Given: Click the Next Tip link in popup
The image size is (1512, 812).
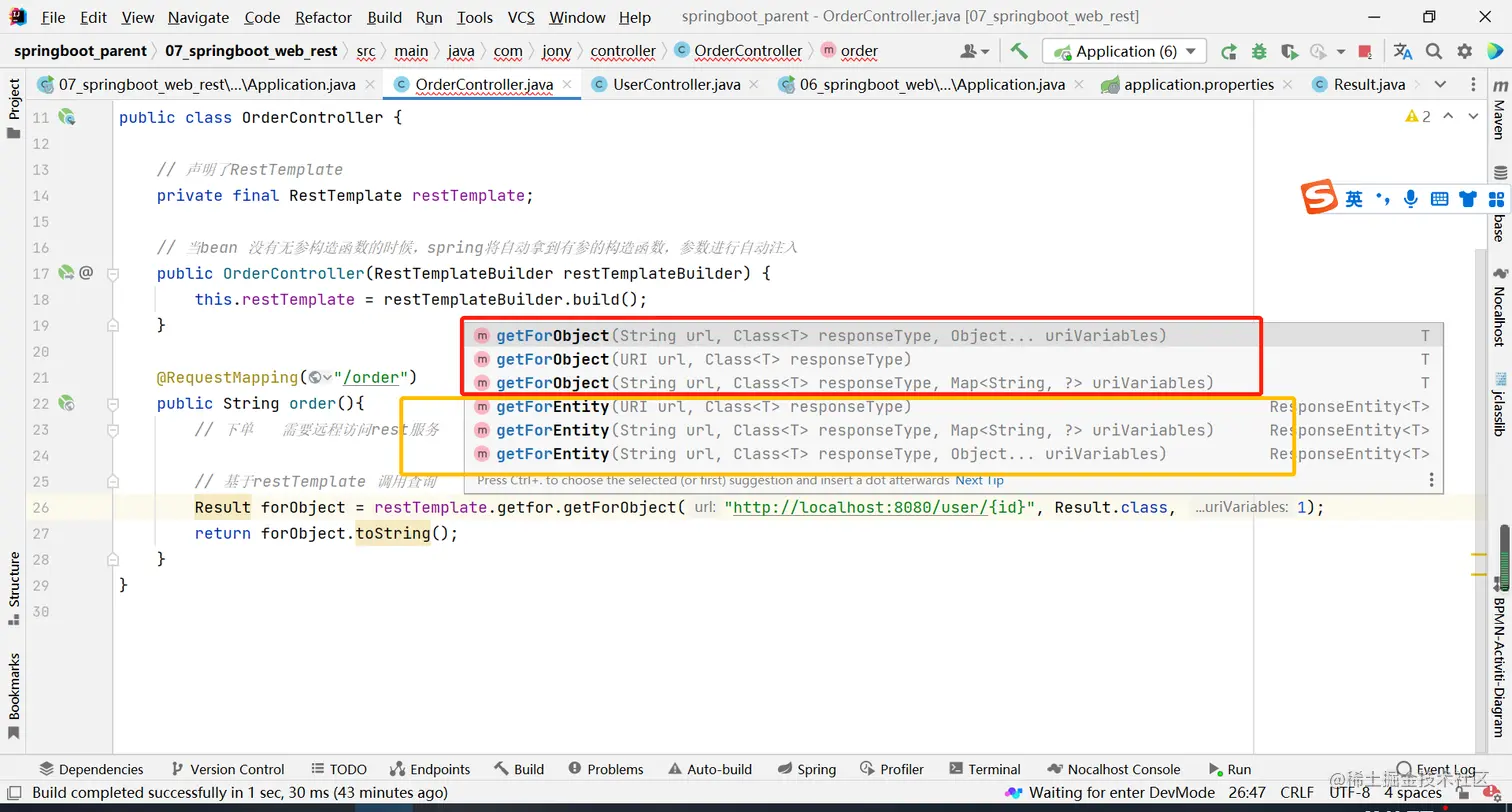Looking at the screenshot, I should point(979,480).
